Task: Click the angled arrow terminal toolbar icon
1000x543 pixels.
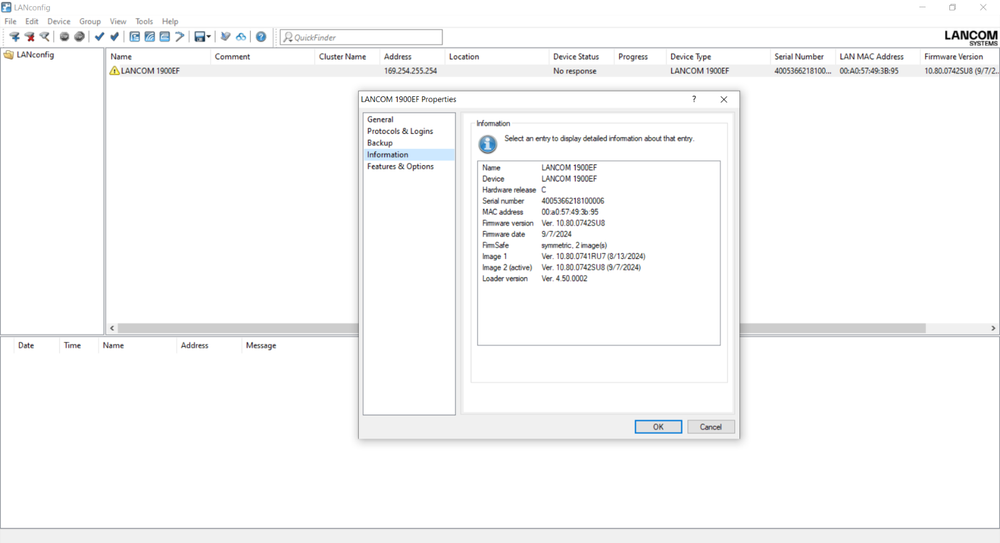Action: click(x=180, y=37)
